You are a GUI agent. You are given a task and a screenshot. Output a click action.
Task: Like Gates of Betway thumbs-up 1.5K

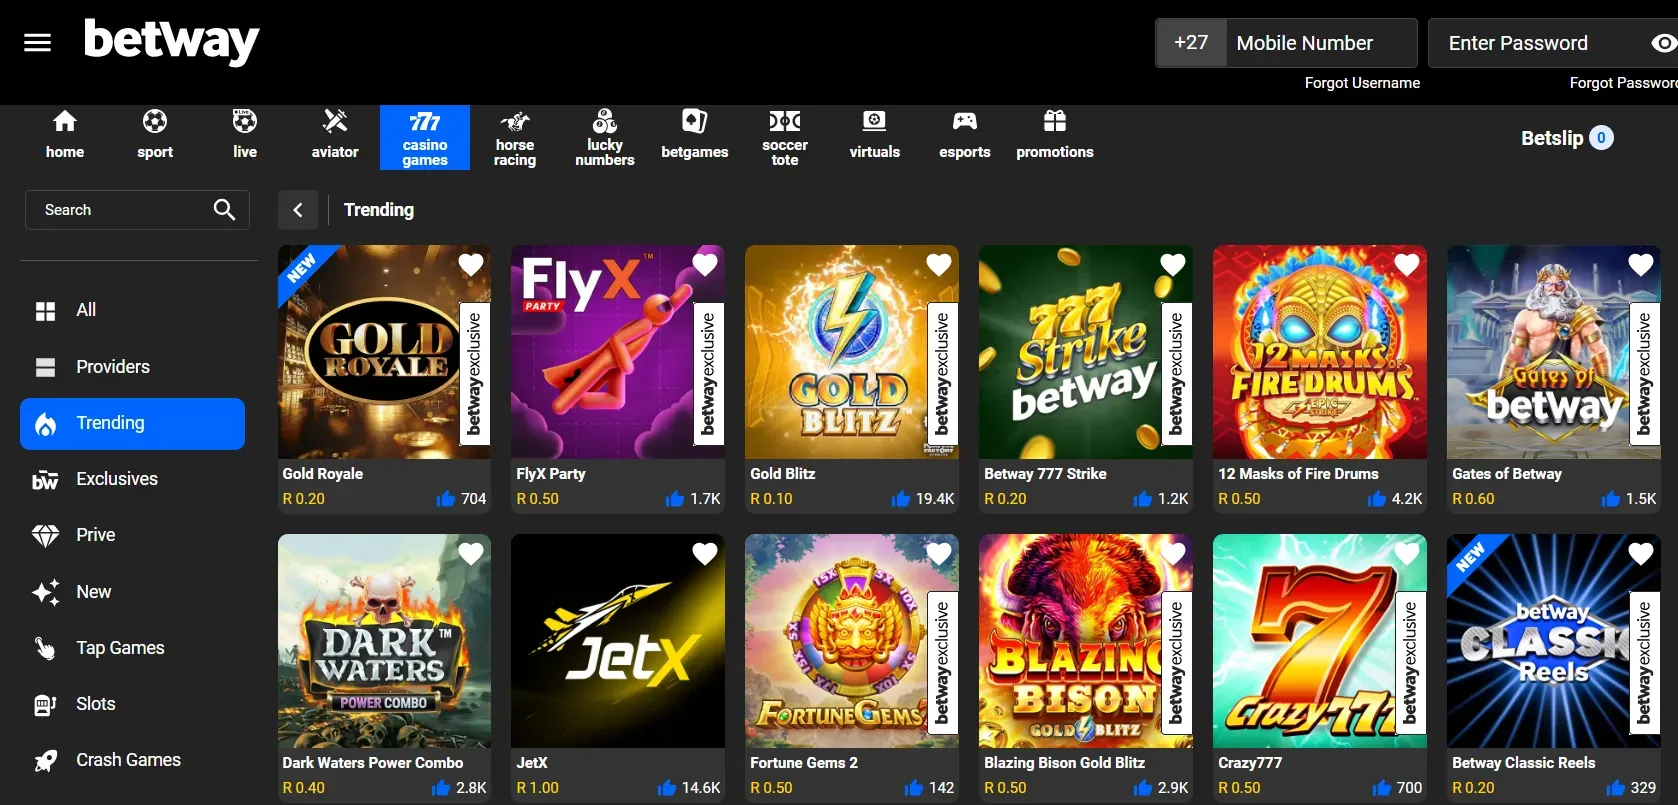pyautogui.click(x=1611, y=499)
